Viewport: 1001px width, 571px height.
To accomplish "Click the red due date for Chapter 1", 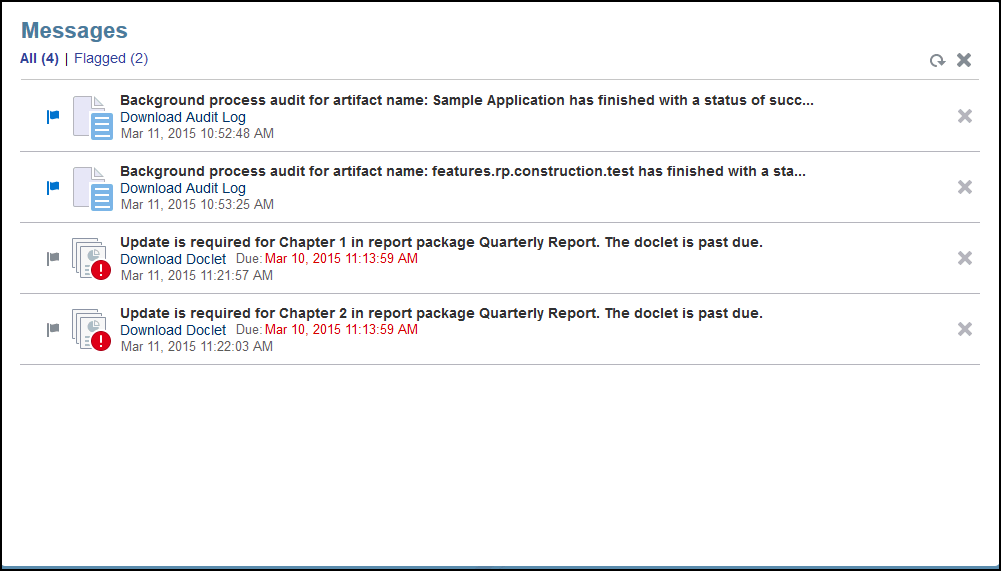I will (342, 259).
